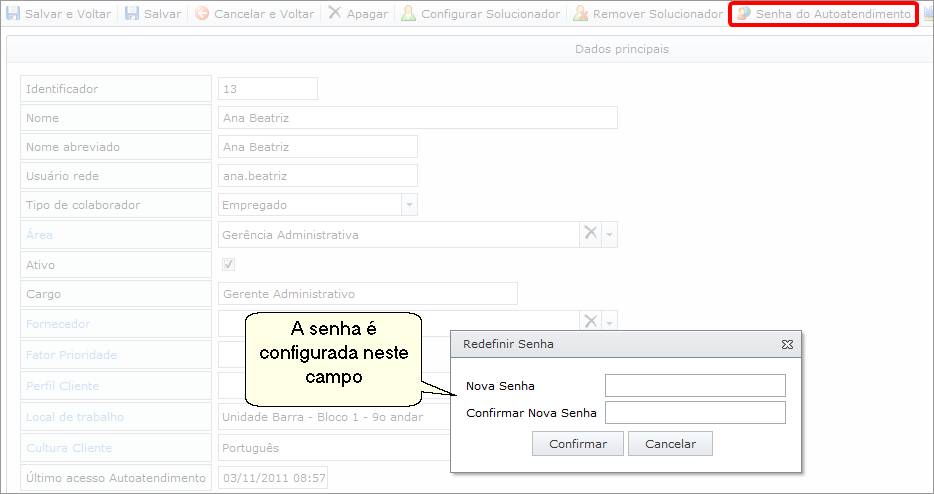Clear the Área field with X icon
This screenshot has height=494, width=934.
tap(590, 234)
